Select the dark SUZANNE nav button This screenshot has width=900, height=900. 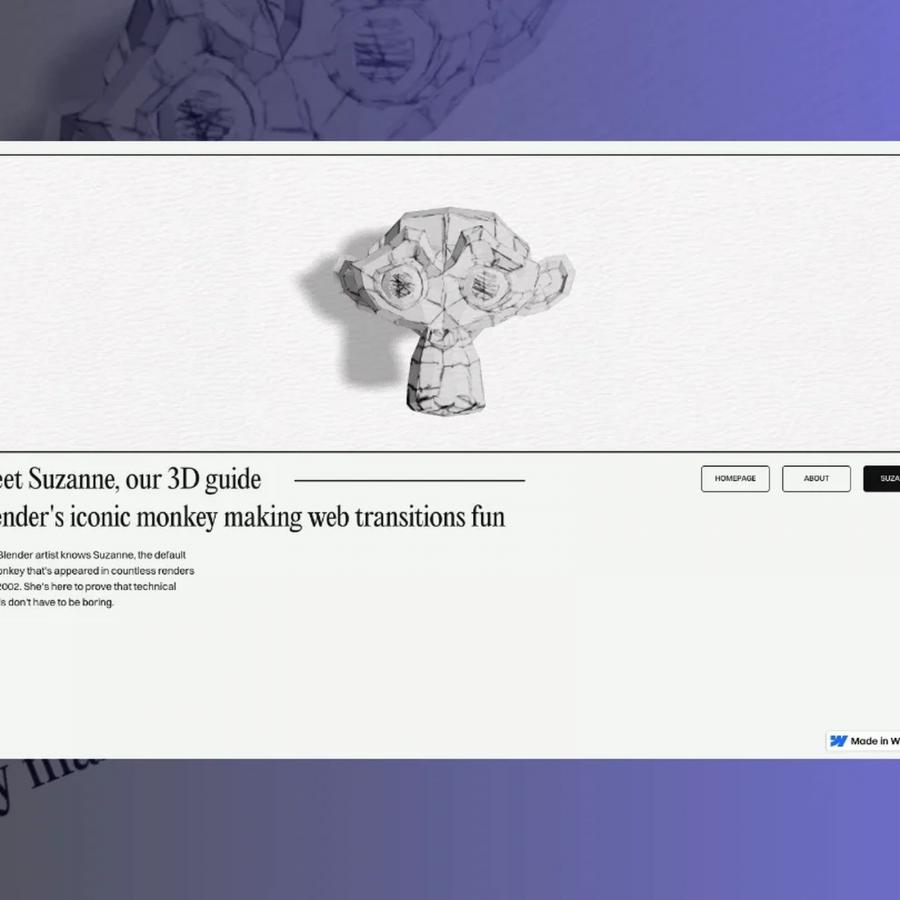pos(885,478)
